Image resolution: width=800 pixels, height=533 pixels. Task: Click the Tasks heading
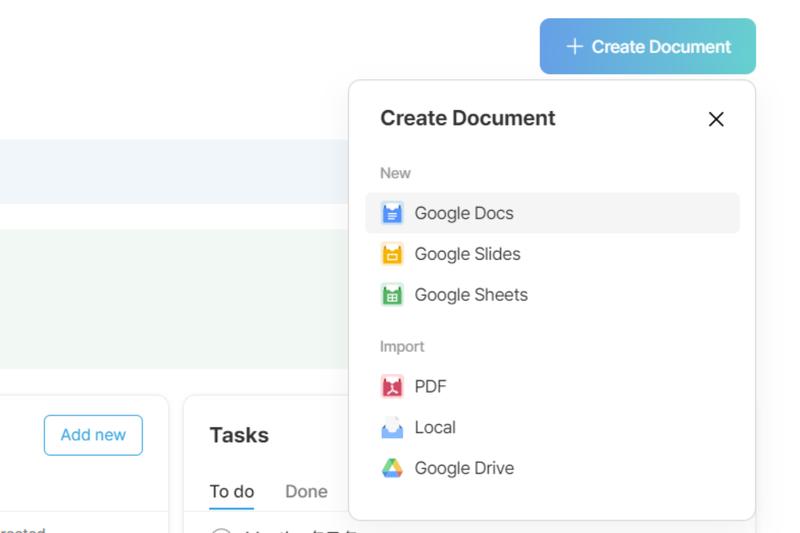pos(239,436)
